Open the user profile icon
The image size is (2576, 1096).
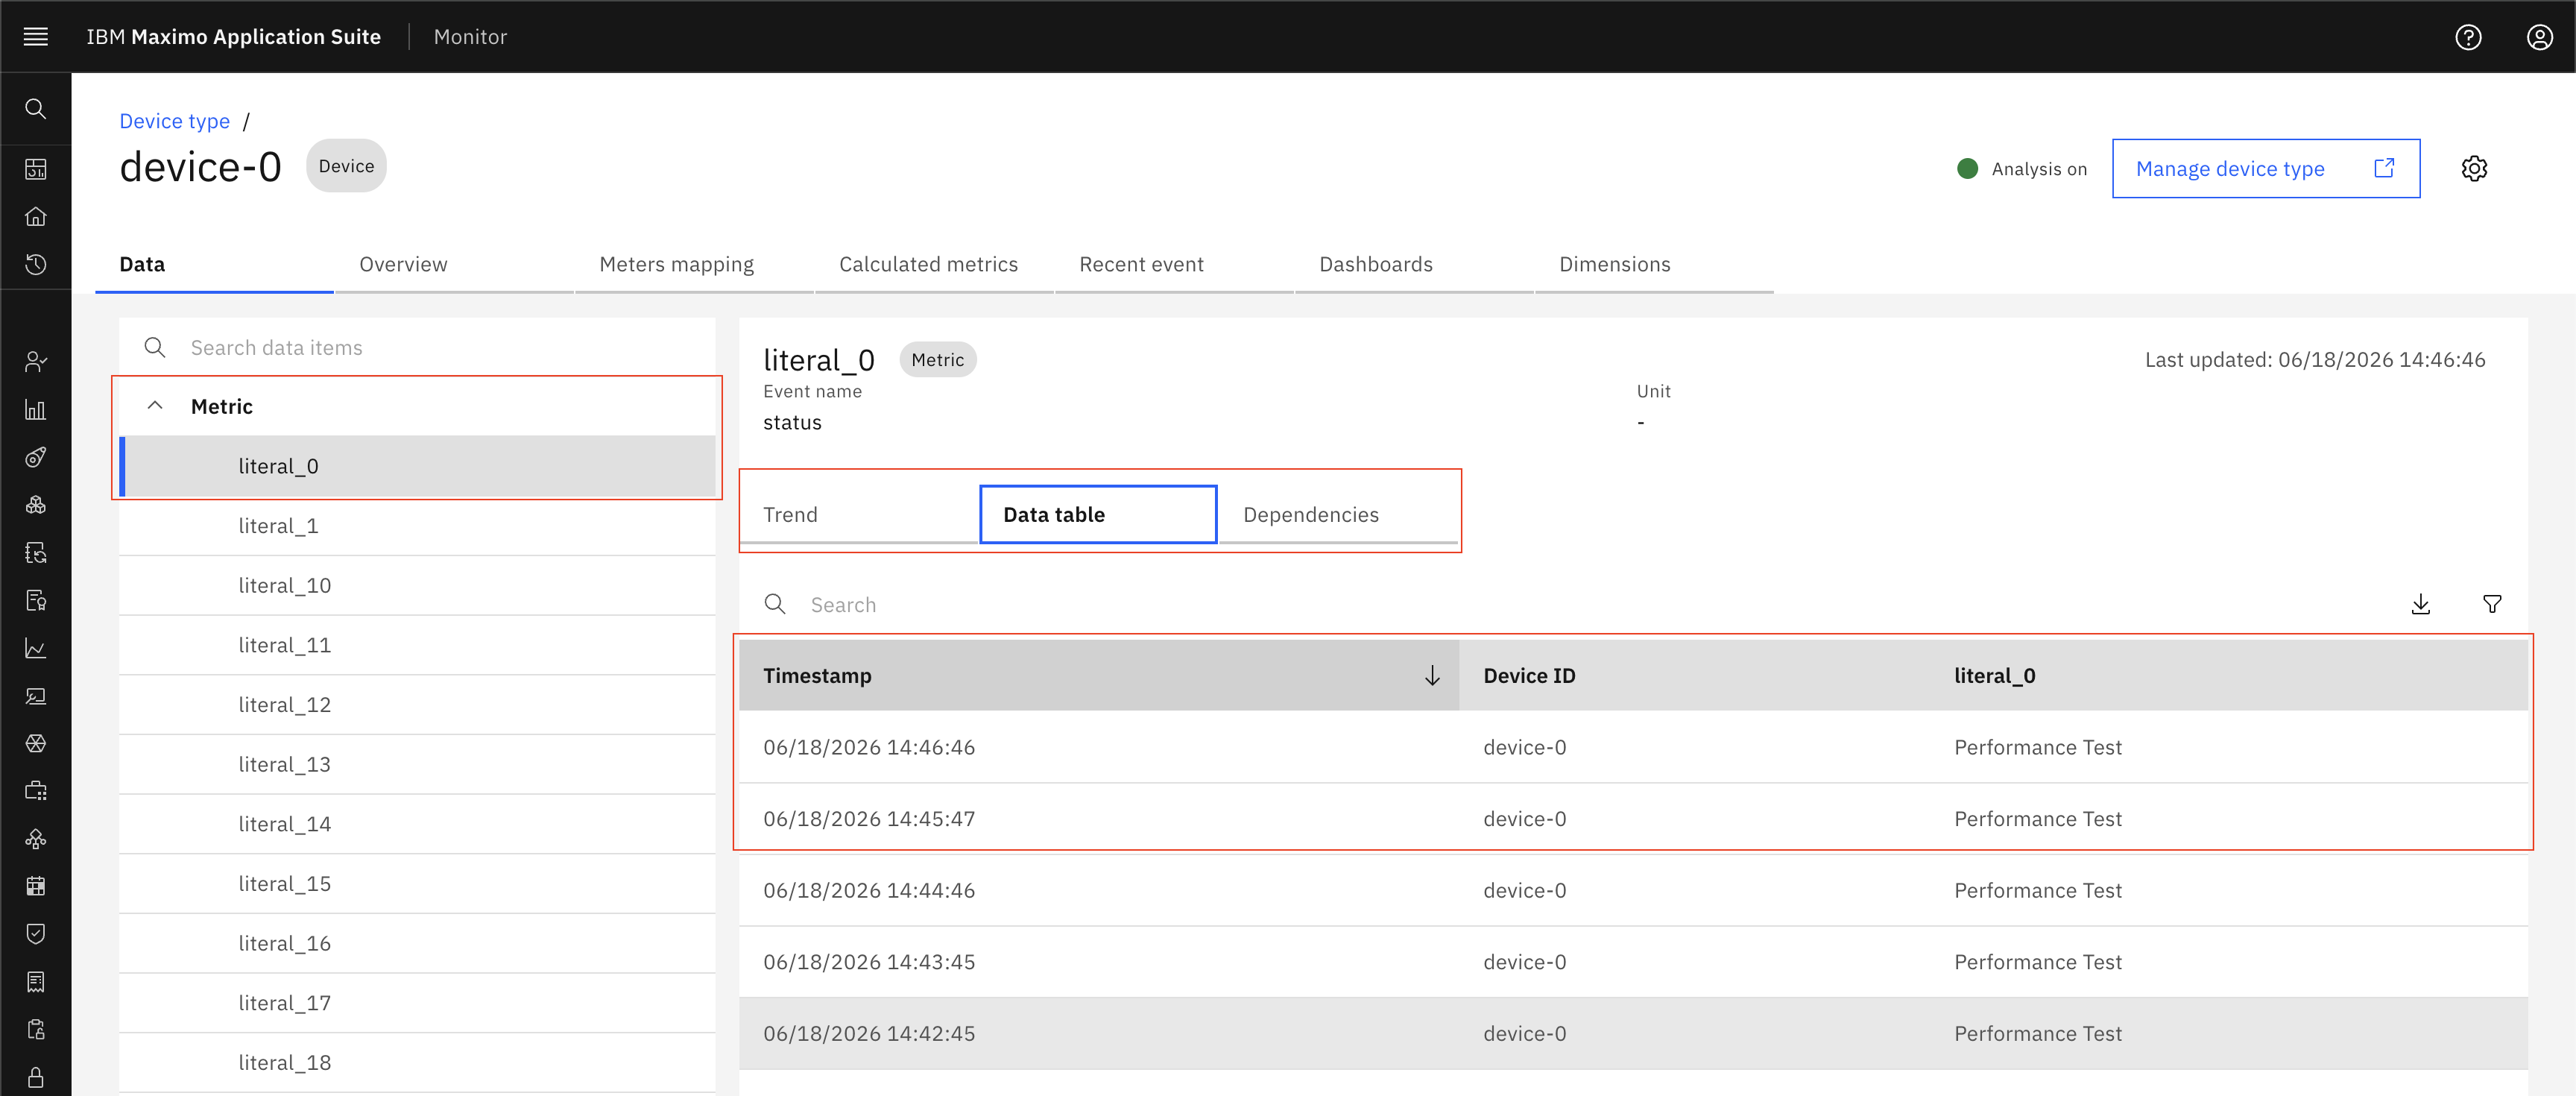(x=2539, y=37)
